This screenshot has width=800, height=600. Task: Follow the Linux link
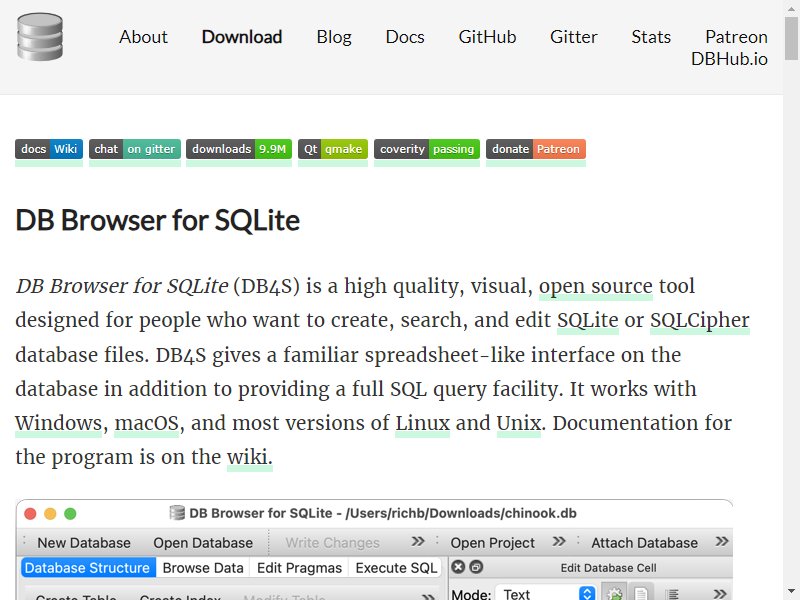(422, 423)
